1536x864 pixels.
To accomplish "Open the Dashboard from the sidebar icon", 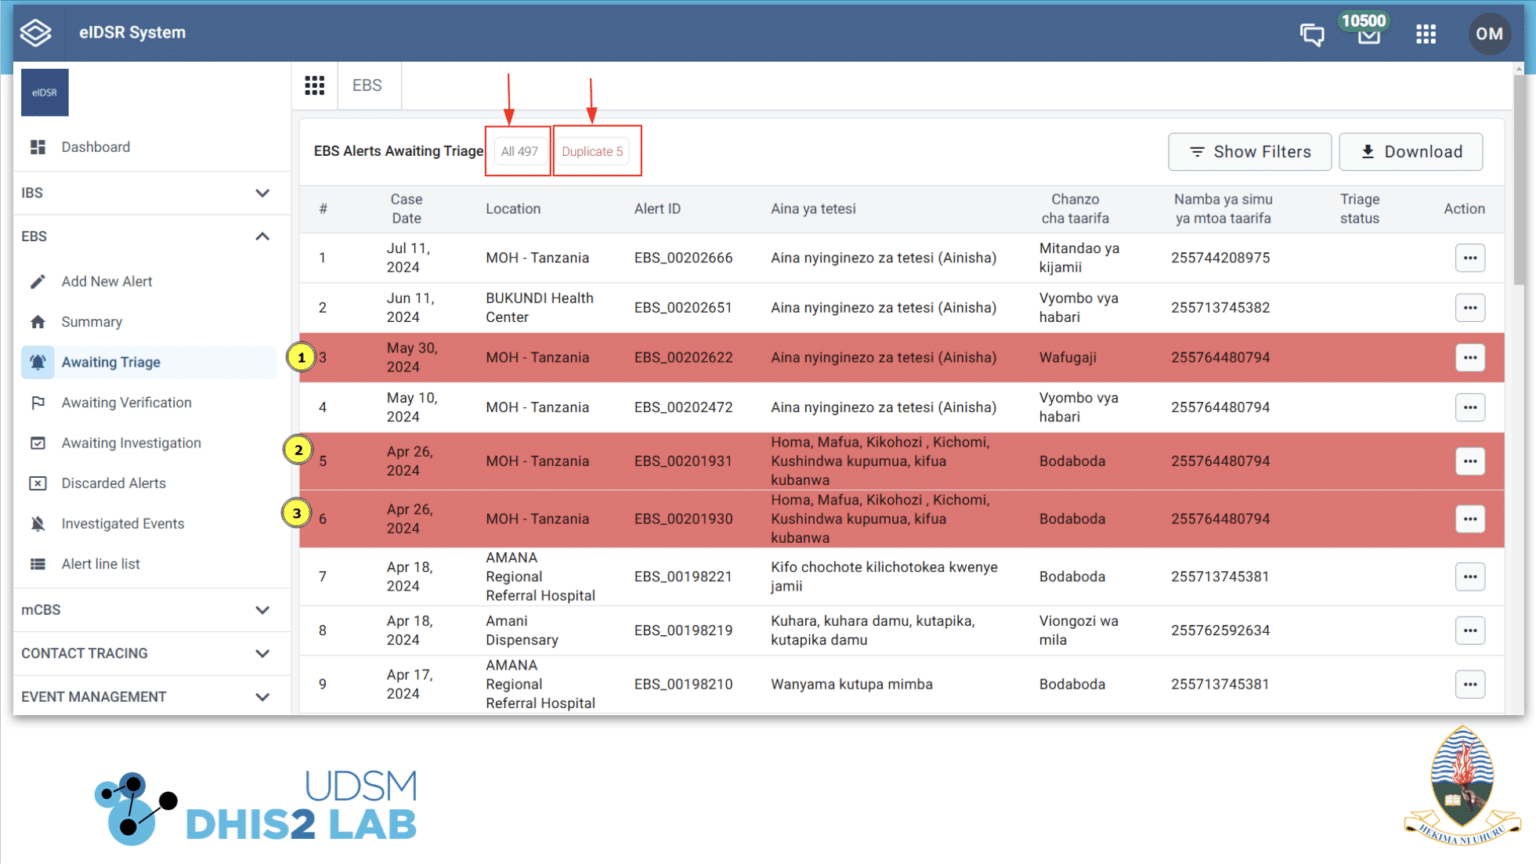I will tap(37, 146).
